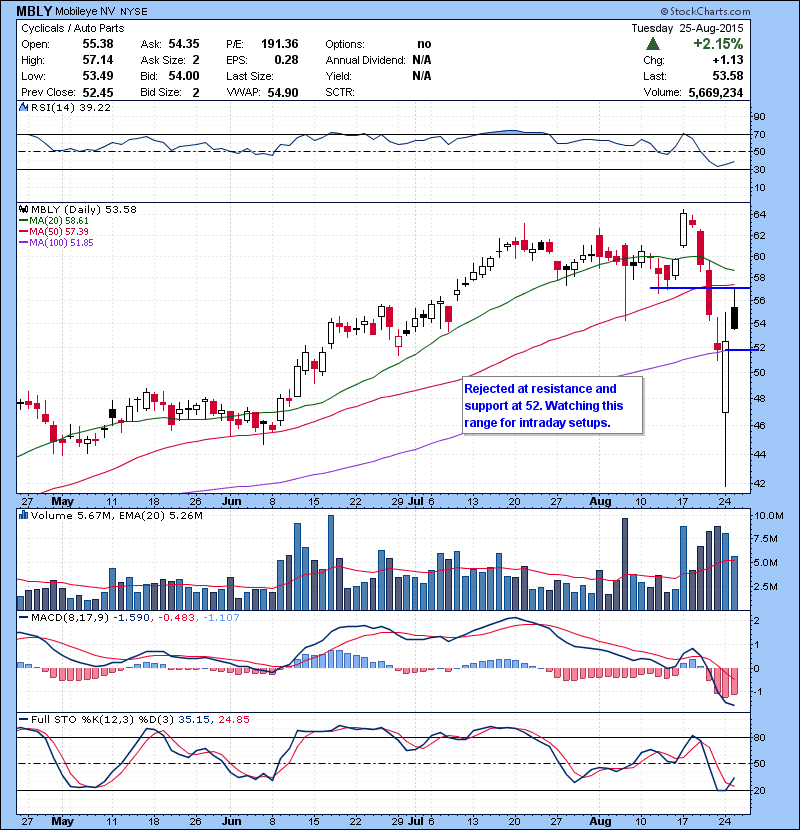Click the stochastic %D value 24.85
800x830 pixels.
point(233,719)
